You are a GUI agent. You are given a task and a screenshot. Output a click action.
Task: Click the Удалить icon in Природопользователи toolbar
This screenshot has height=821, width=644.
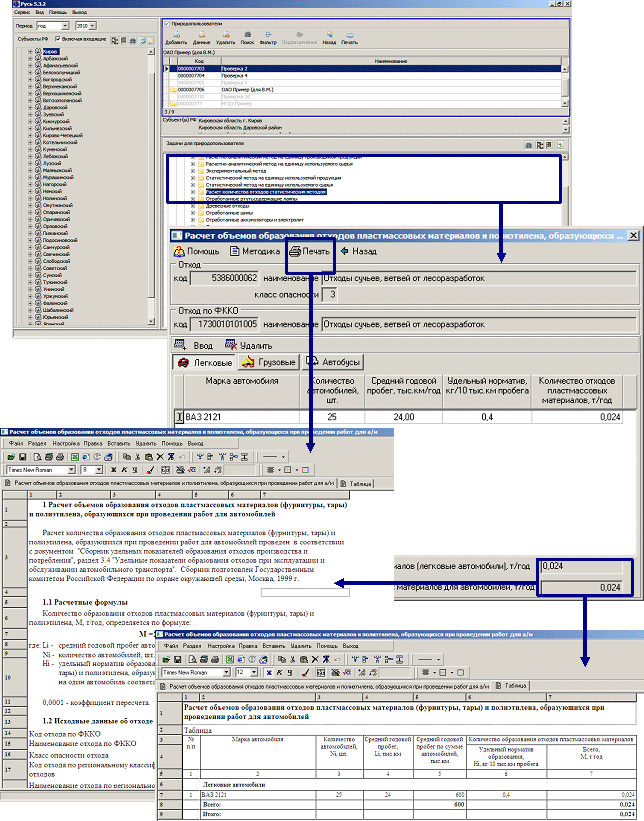[225, 36]
